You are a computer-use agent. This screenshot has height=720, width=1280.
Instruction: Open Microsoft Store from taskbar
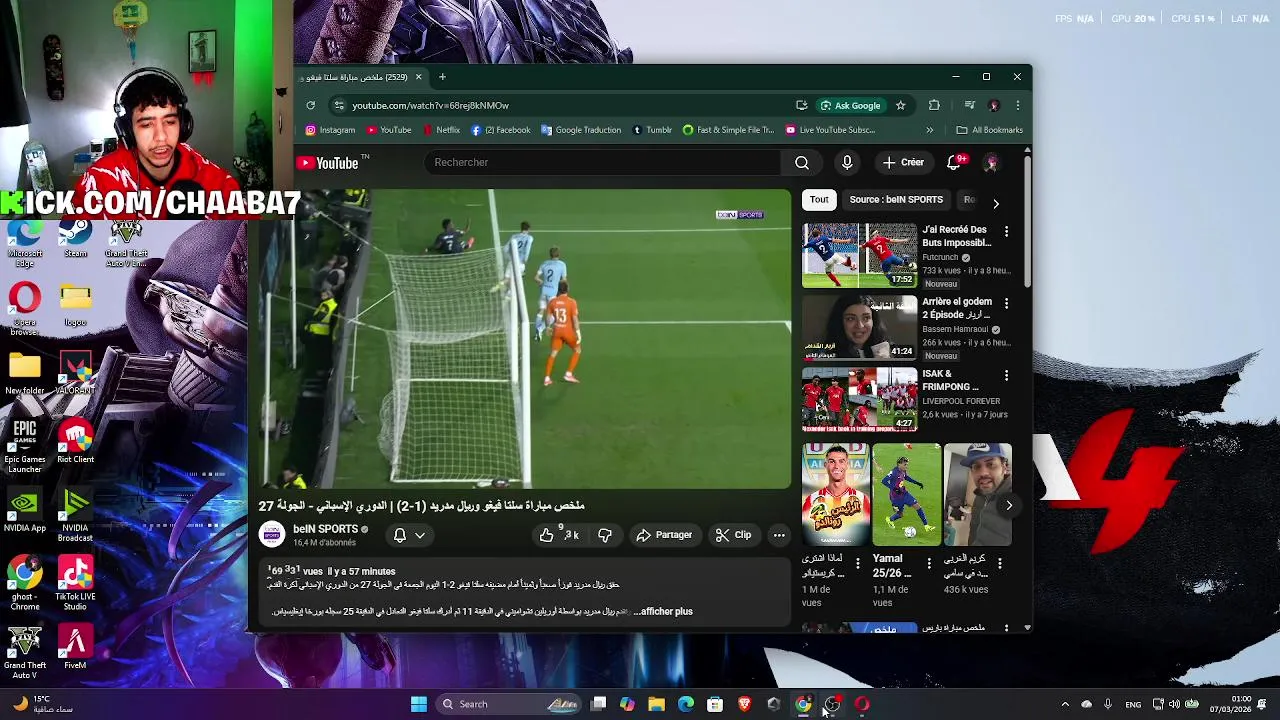[x=715, y=704]
